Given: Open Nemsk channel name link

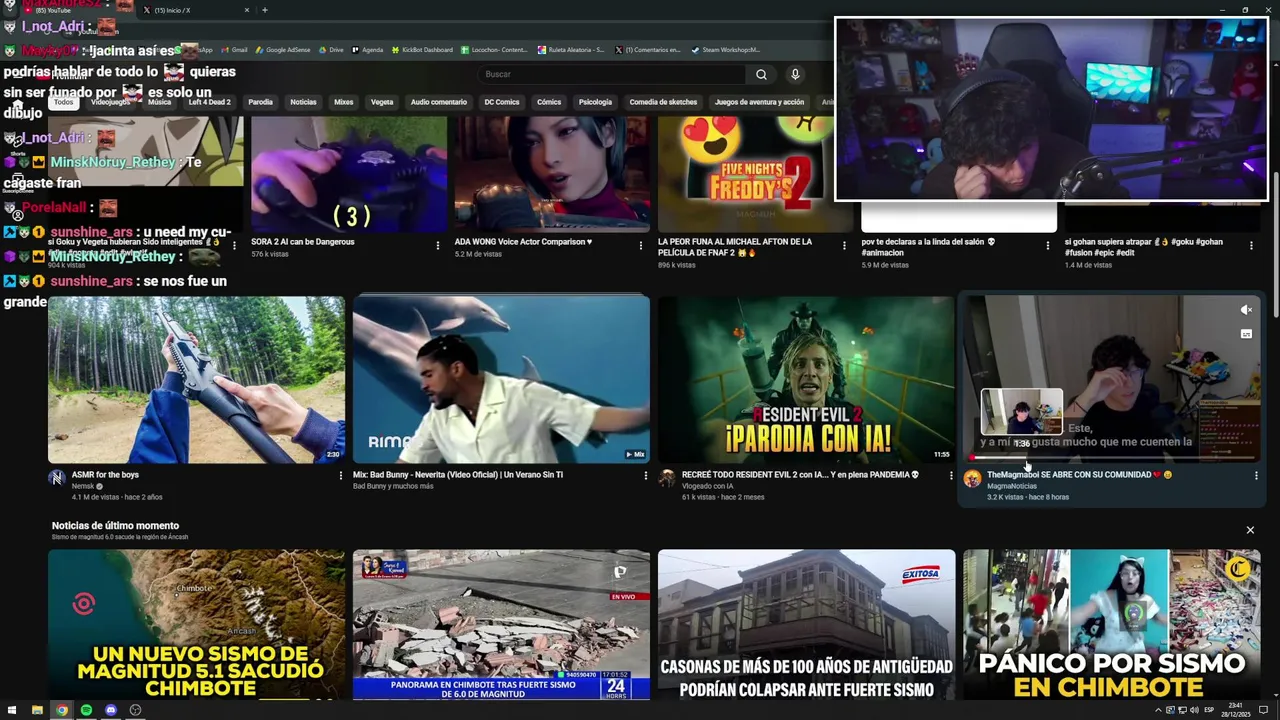Looking at the screenshot, I should click(82, 486).
